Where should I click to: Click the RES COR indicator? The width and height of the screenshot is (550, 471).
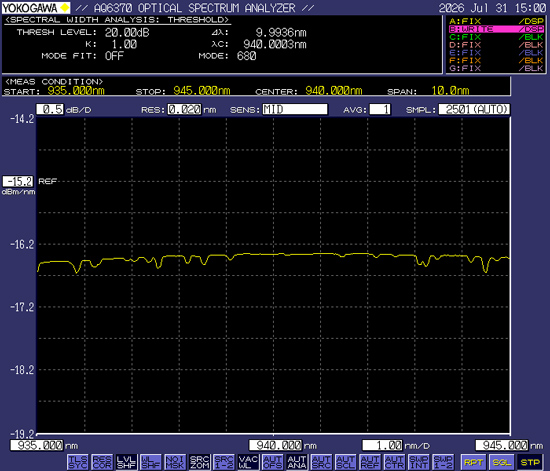[102, 462]
